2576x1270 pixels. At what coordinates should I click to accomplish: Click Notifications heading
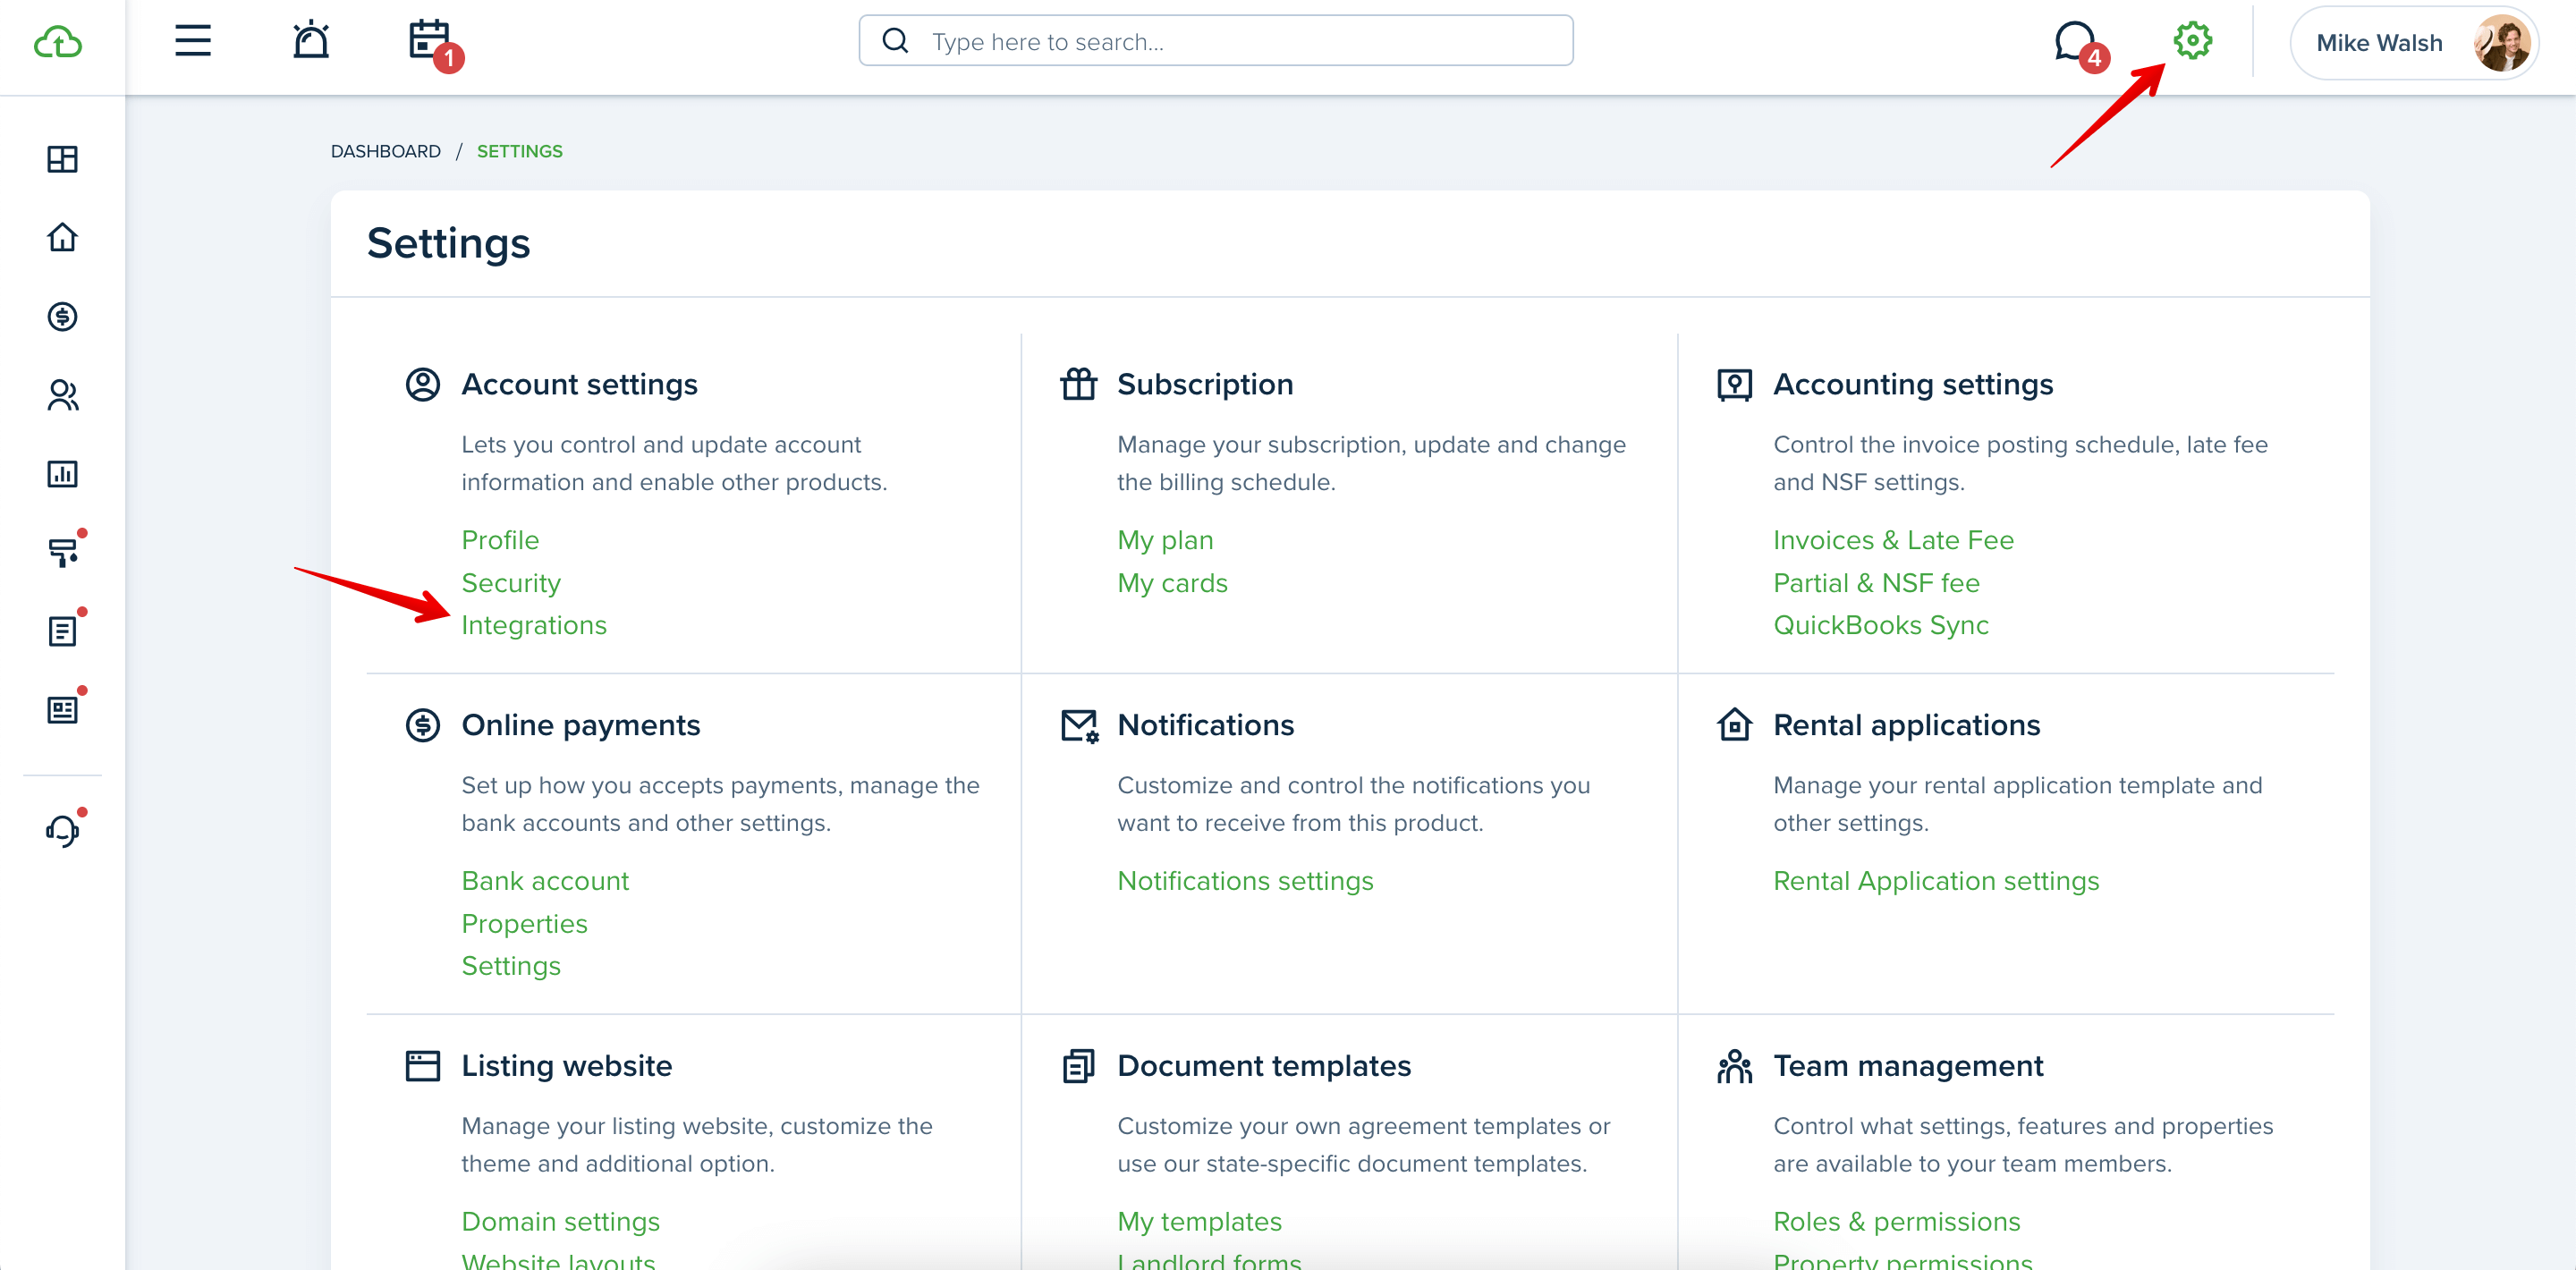(x=1205, y=725)
